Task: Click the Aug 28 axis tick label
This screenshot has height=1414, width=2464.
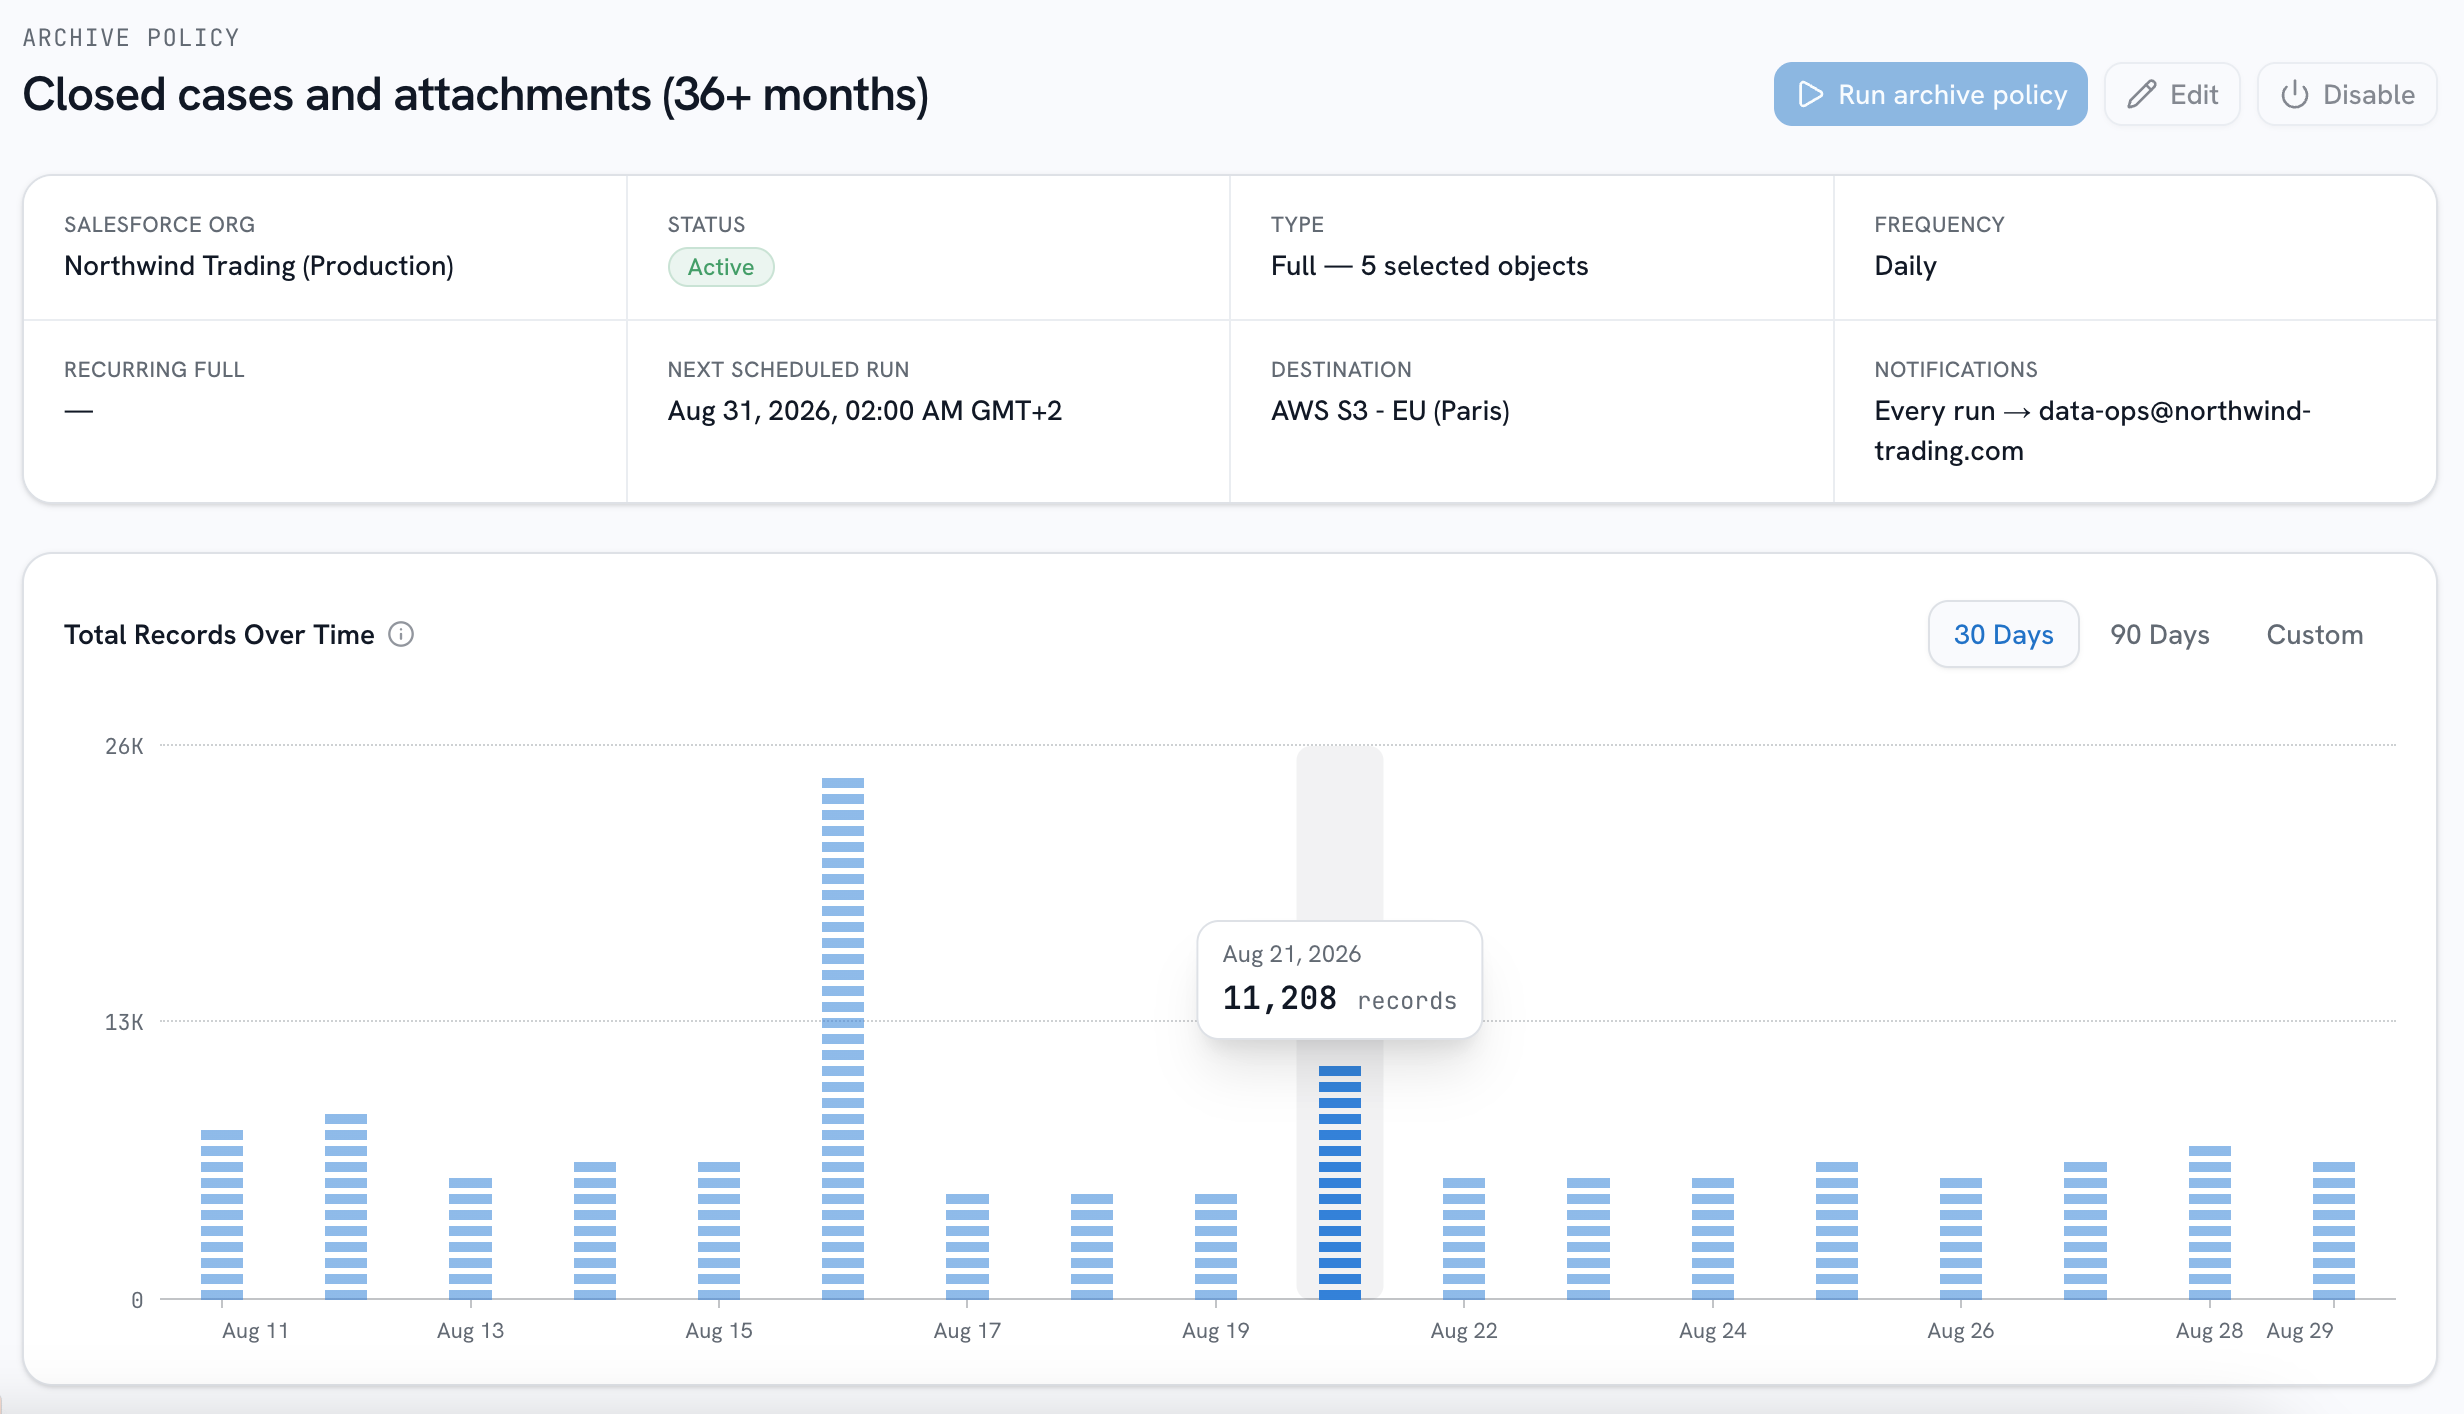Action: (x=2209, y=1330)
